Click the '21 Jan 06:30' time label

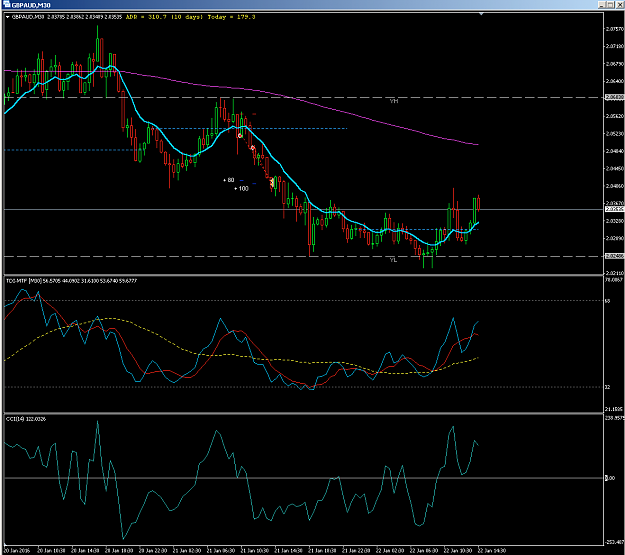coord(220,551)
